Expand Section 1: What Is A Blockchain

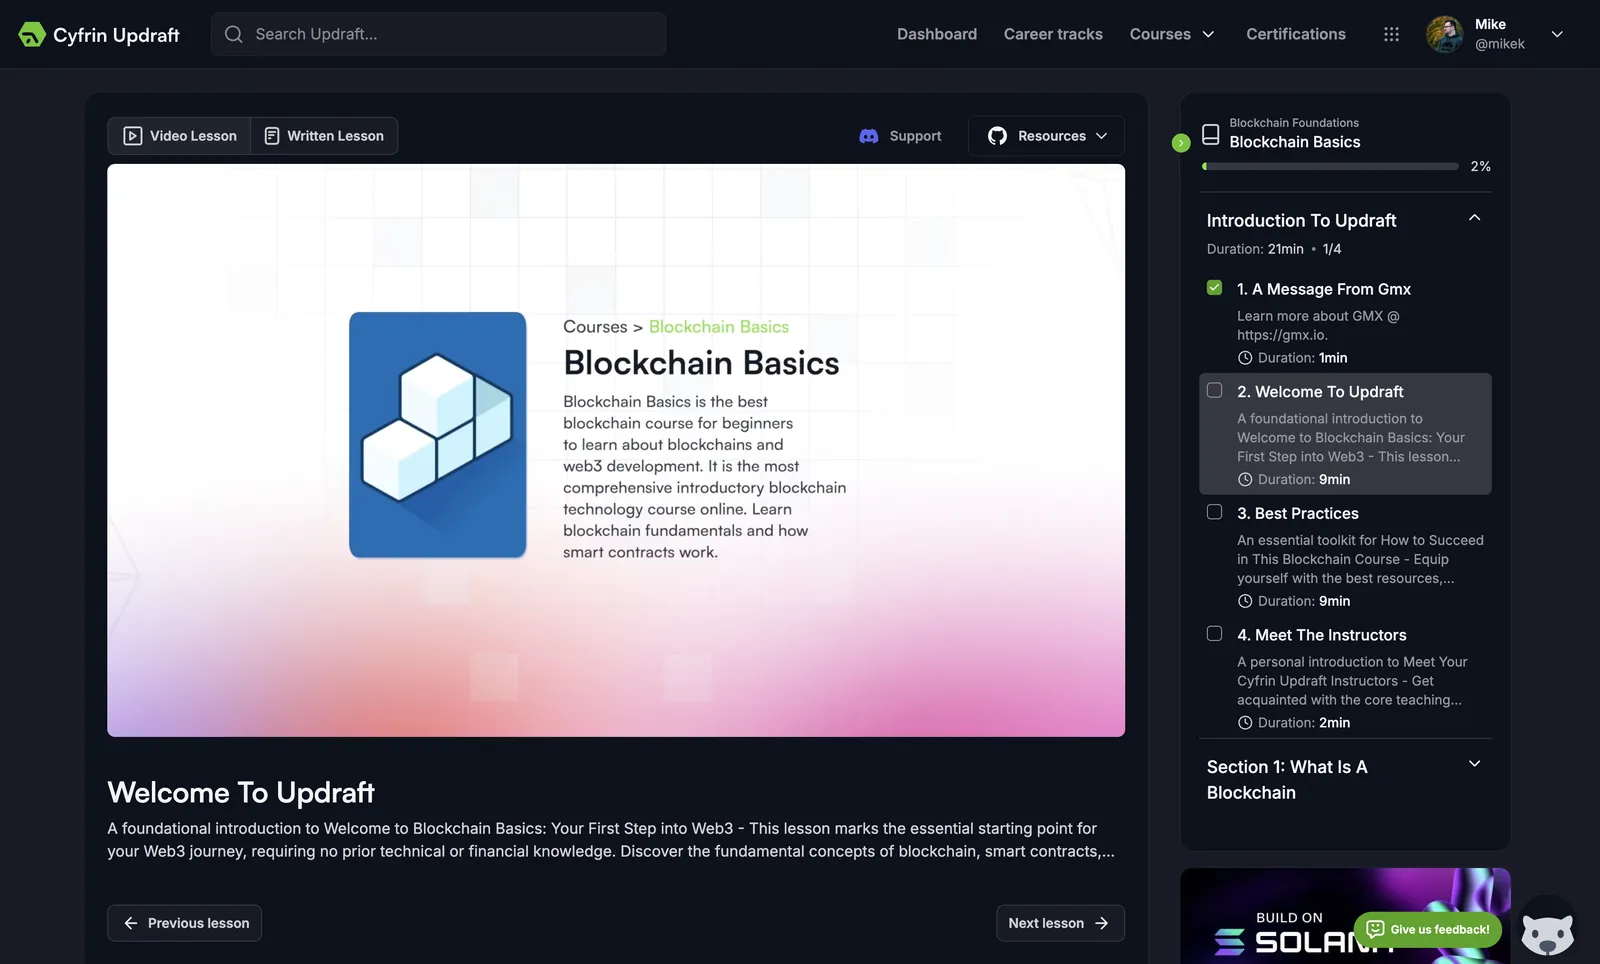coord(1474,764)
